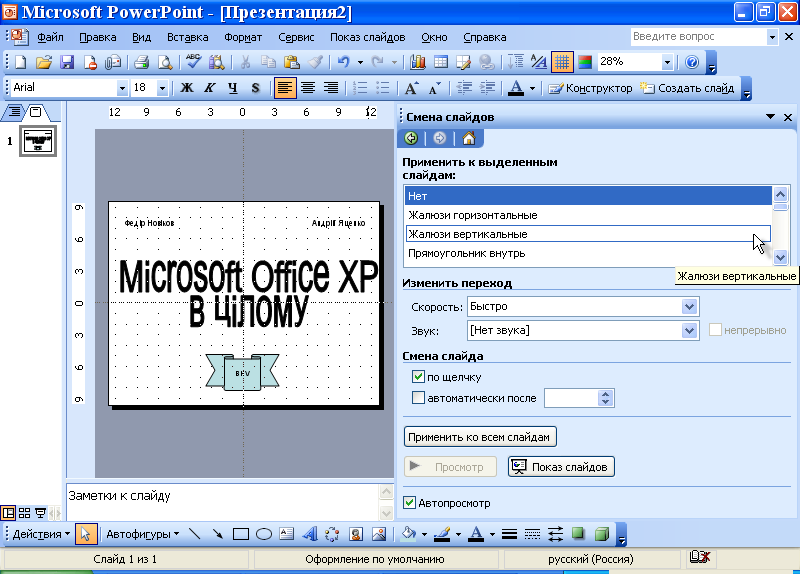Open Print Preview magnifier icon
The height and width of the screenshot is (574, 800).
point(165,62)
